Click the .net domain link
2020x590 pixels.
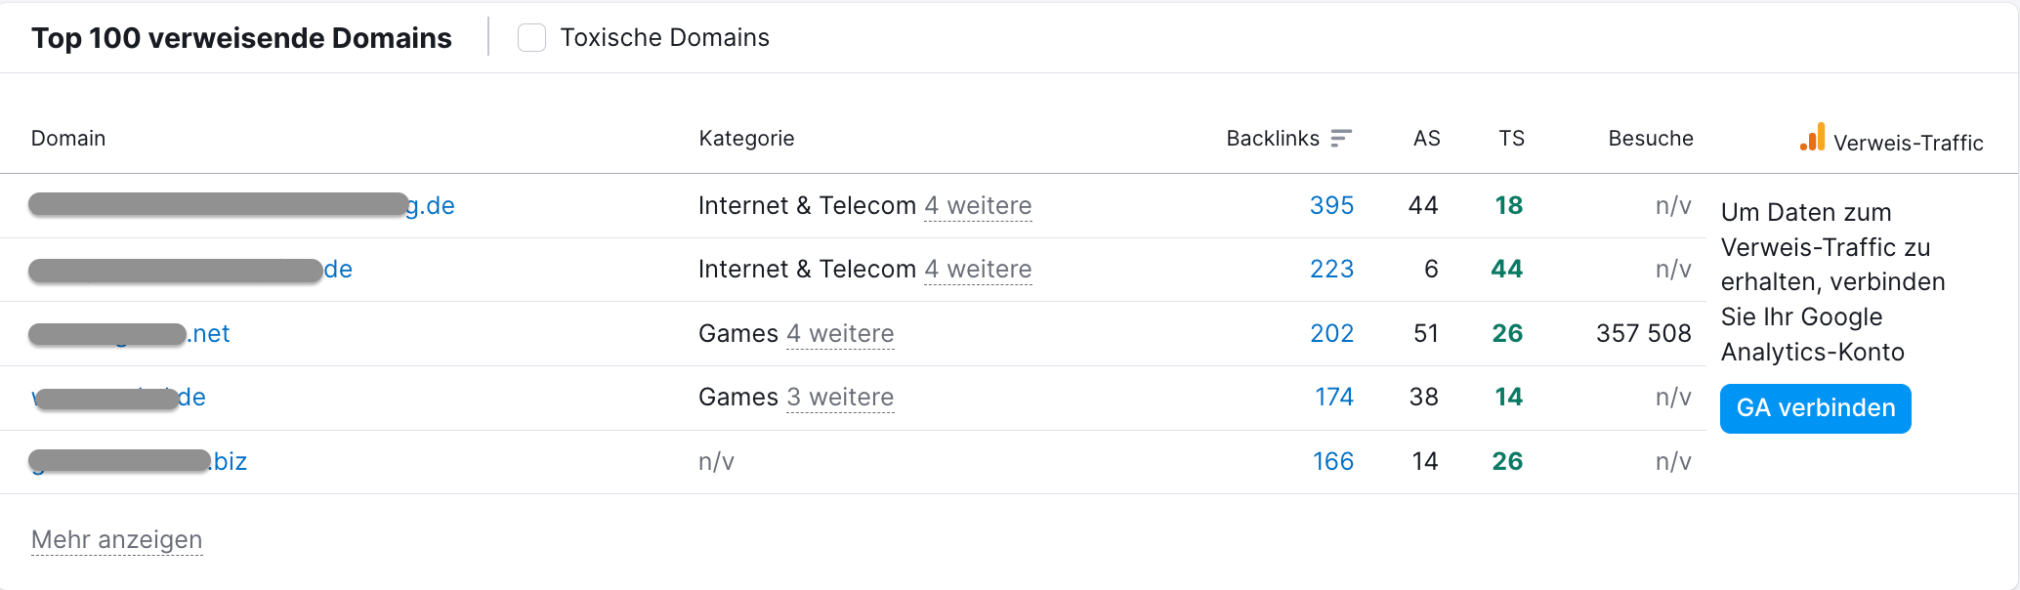pyautogui.click(x=130, y=333)
